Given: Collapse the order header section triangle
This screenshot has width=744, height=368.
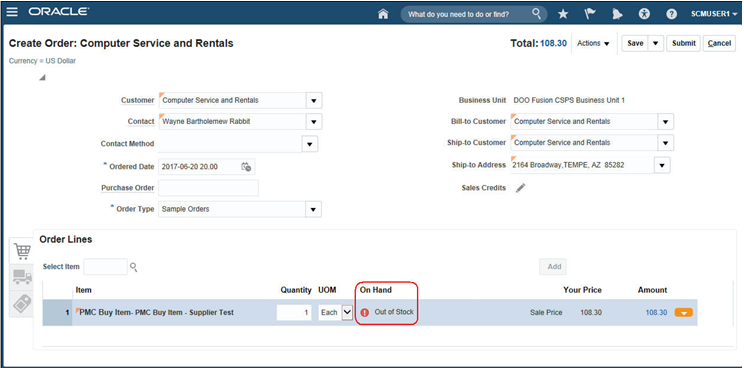Looking at the screenshot, I should click(x=42, y=77).
